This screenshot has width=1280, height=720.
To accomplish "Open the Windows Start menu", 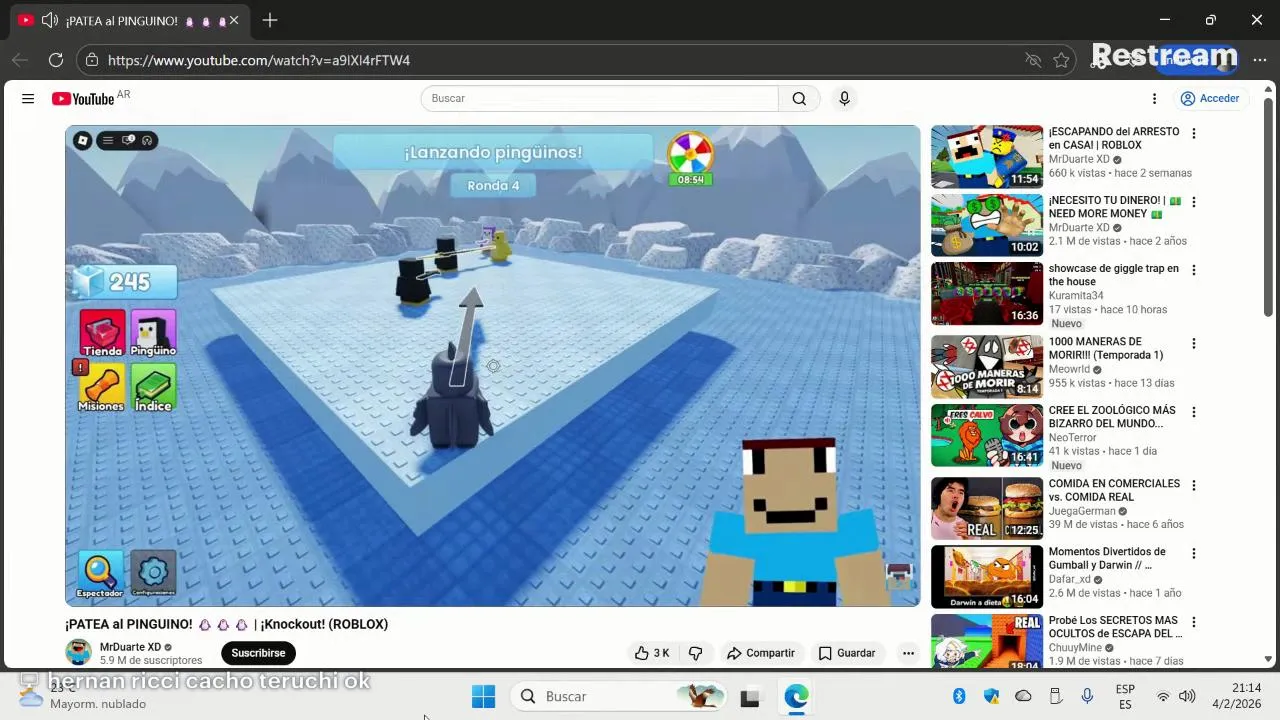I will [x=483, y=696].
